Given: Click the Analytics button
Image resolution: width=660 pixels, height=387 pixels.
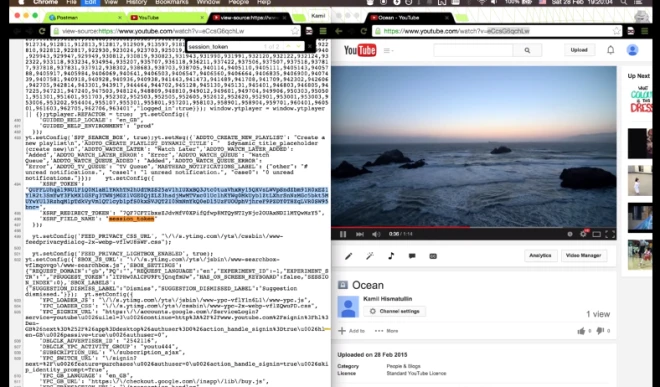Looking at the screenshot, I should click(x=540, y=256).
